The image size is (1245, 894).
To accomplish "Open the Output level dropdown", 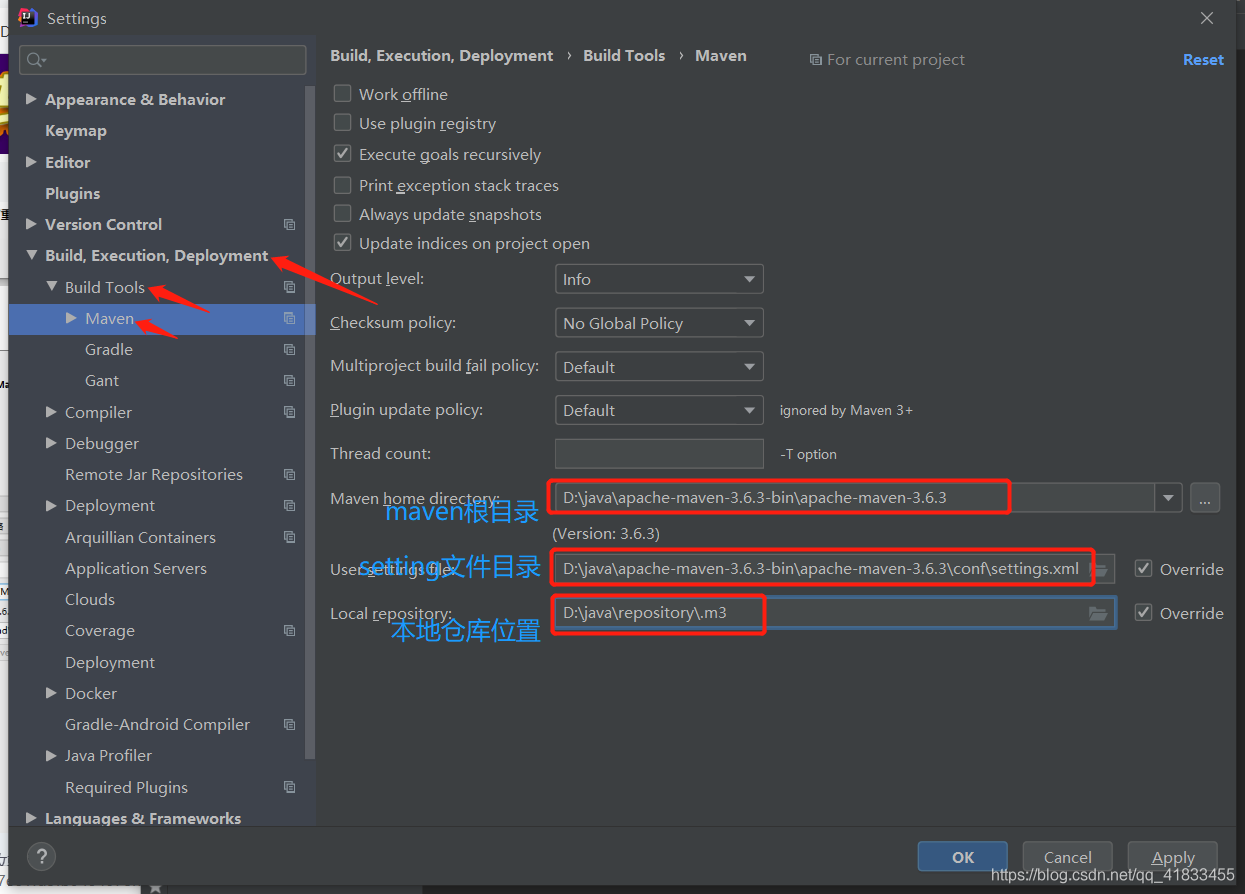I will 659,279.
